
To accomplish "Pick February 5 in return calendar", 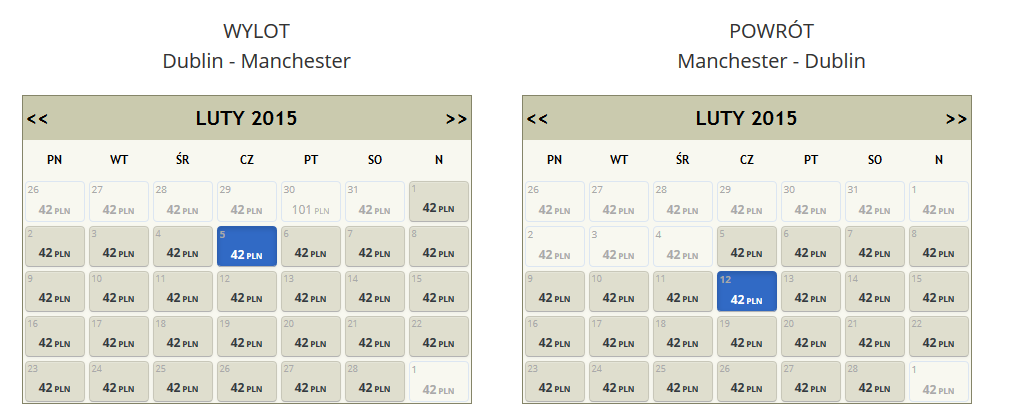I will (x=747, y=246).
